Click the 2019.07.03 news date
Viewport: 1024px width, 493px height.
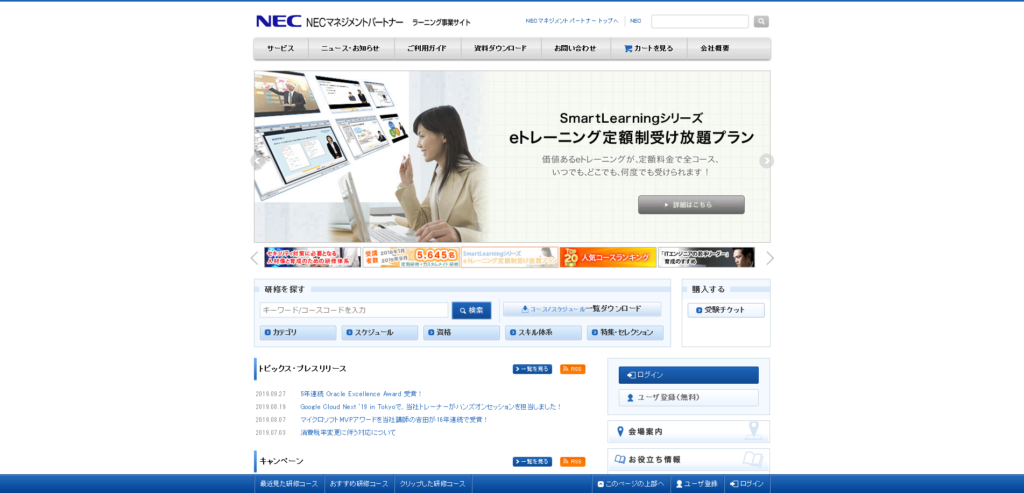268,433
